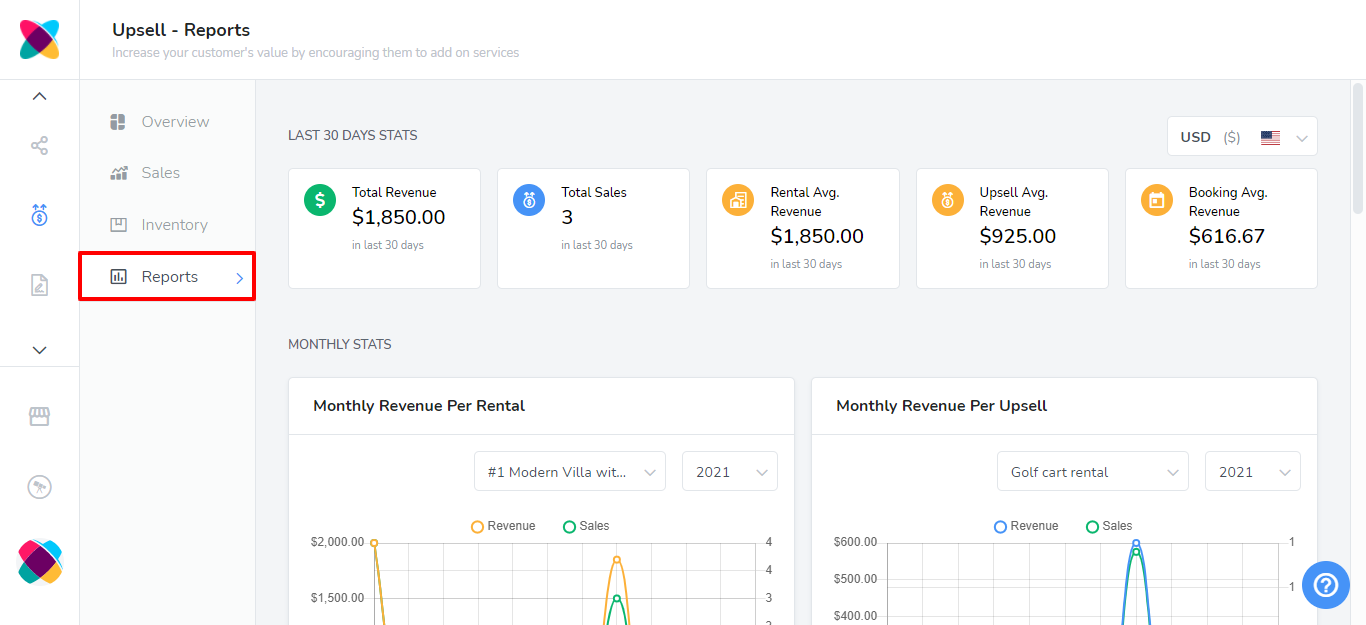This screenshot has height=625, width=1366.
Task: Click the Overview dashboard icon
Action: 118,122
